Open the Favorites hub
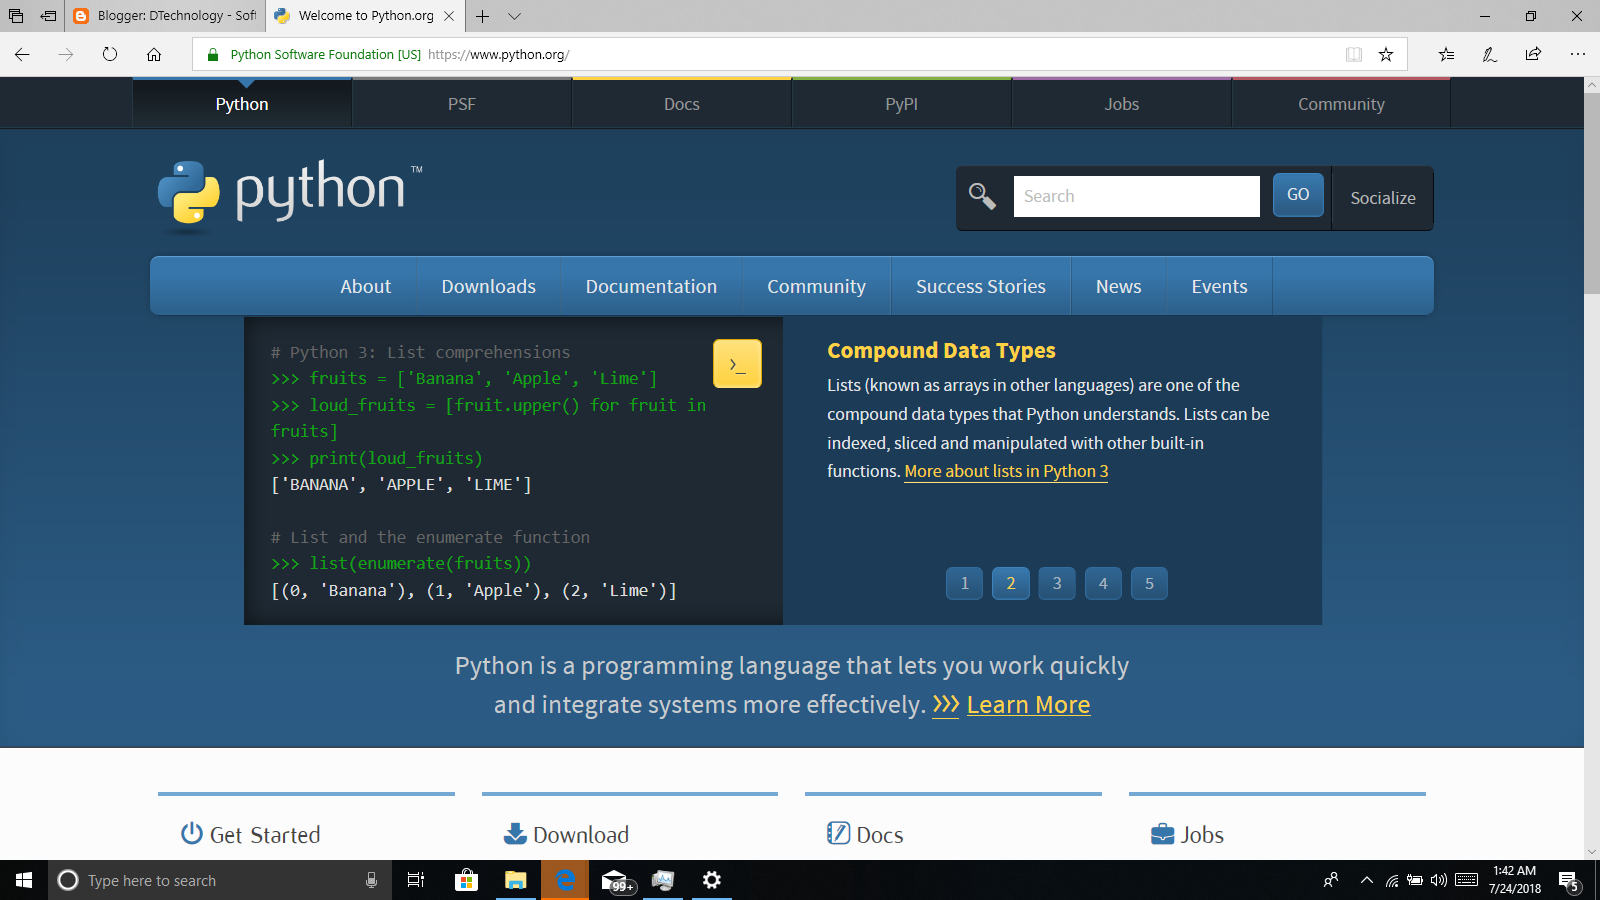Viewport: 1600px width, 900px height. [1446, 54]
